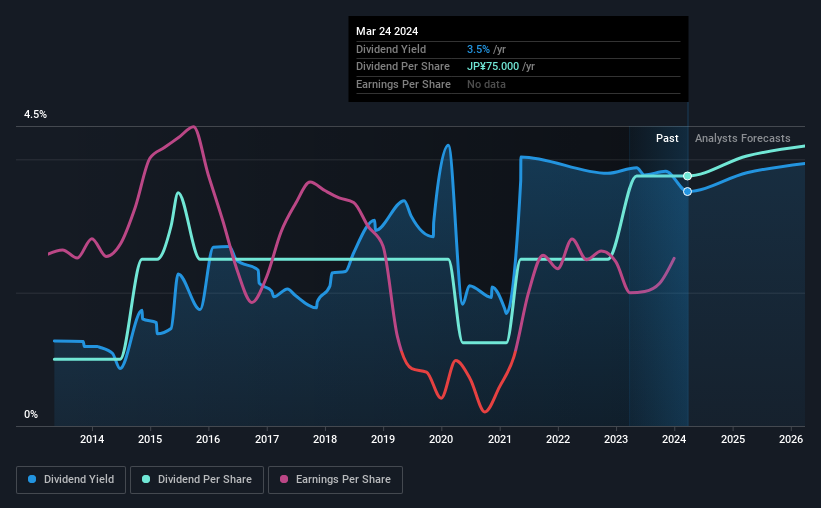Click the Dividend Yield tooltip row label
Viewport: 821px width, 508px height.
point(391,49)
